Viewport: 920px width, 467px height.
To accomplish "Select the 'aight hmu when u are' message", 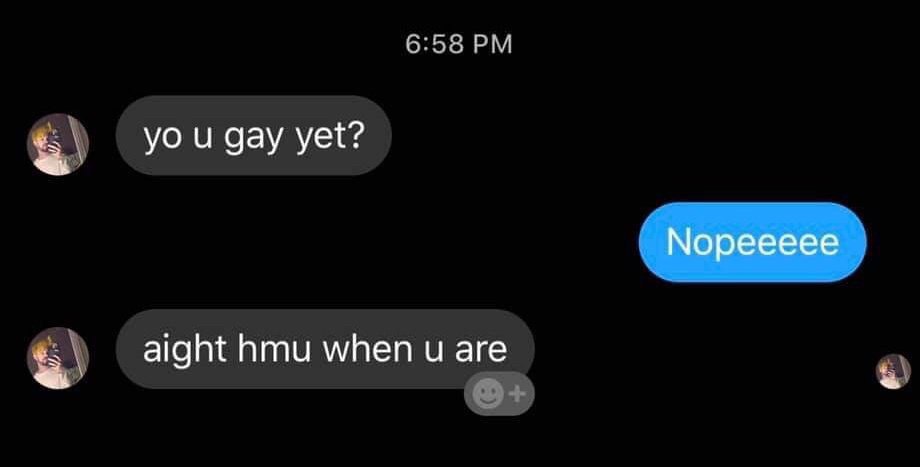I will click(325, 349).
